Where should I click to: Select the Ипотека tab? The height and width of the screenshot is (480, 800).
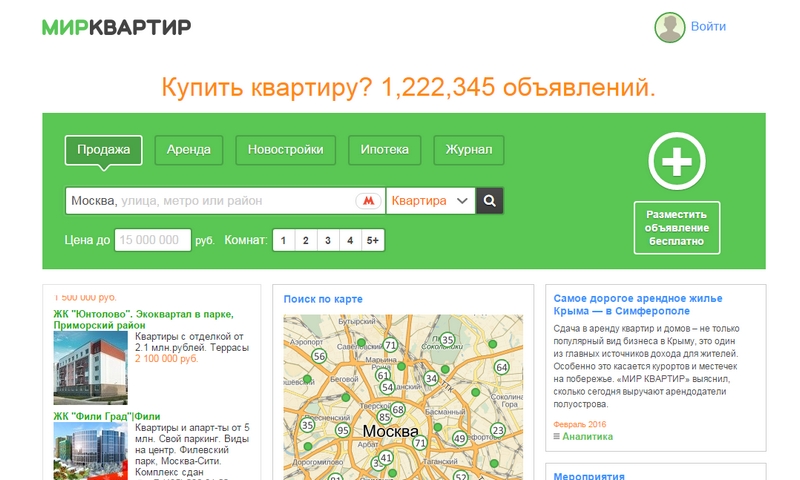384,150
